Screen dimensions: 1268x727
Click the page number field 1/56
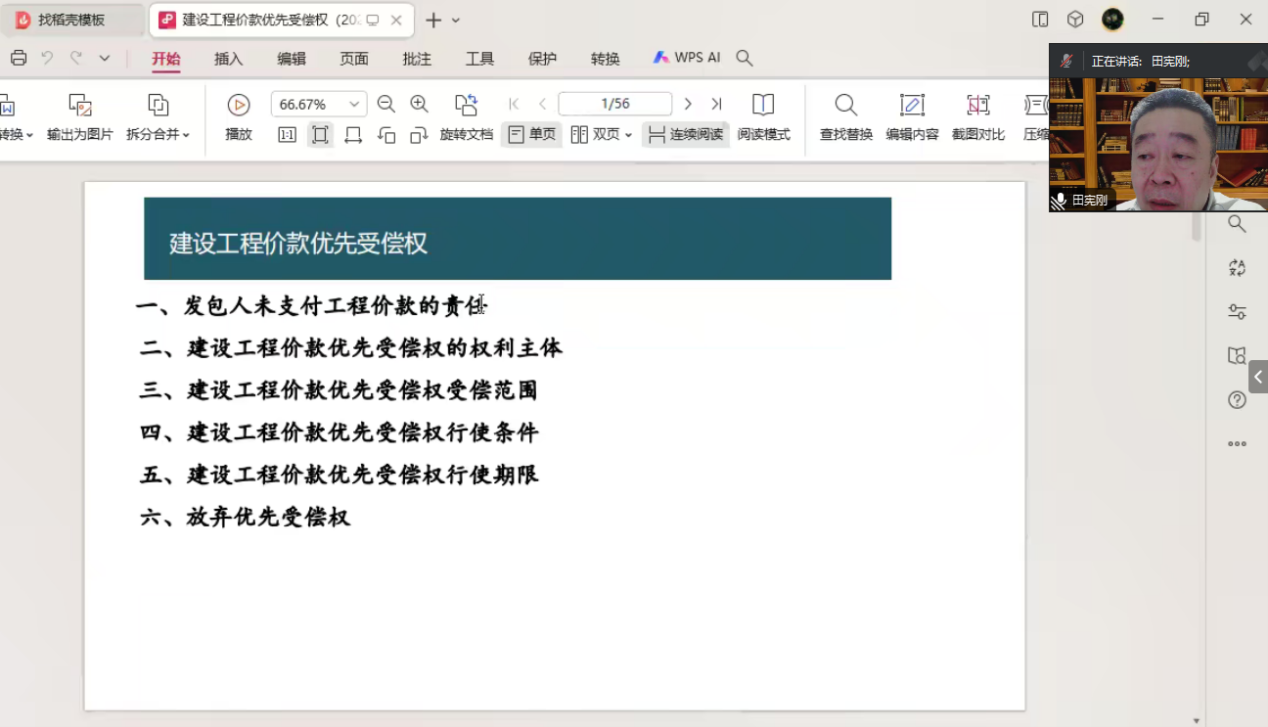tap(614, 104)
